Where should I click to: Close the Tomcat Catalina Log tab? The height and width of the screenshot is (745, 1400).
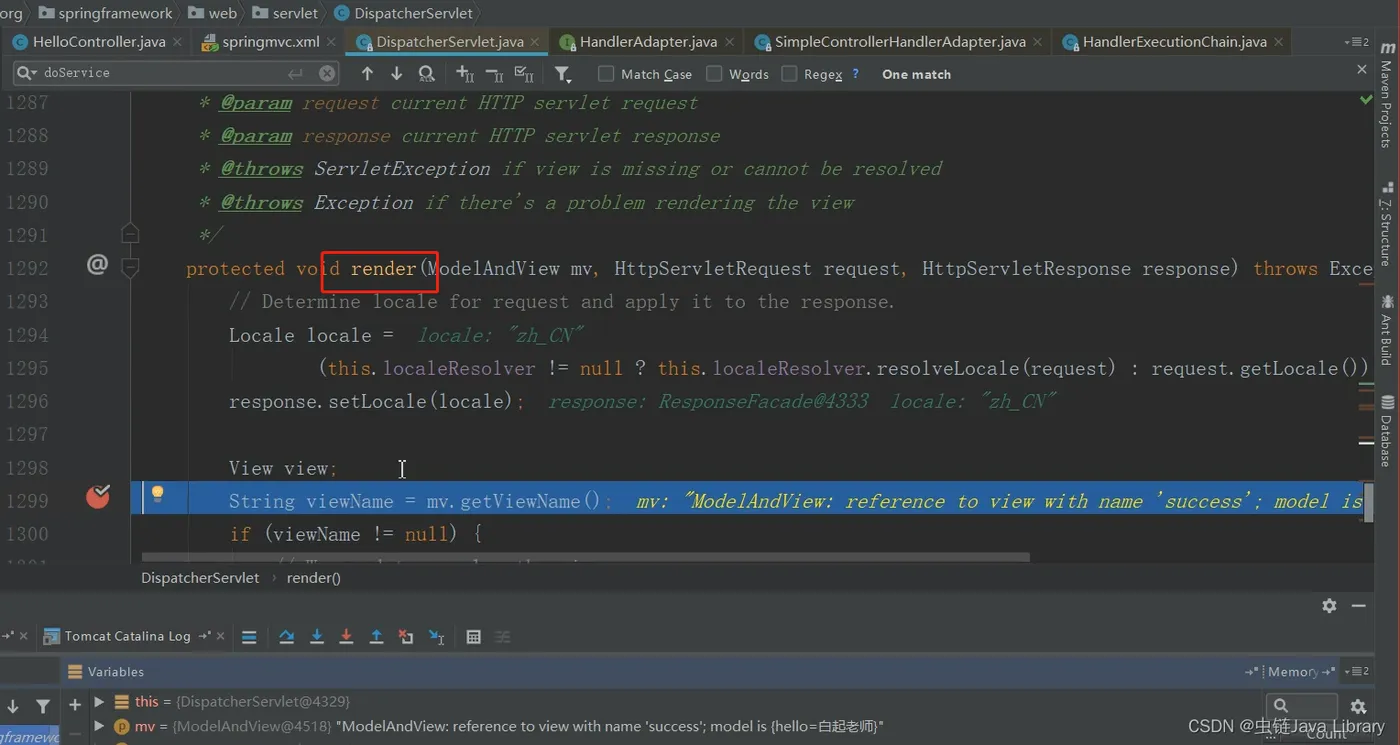pos(220,636)
